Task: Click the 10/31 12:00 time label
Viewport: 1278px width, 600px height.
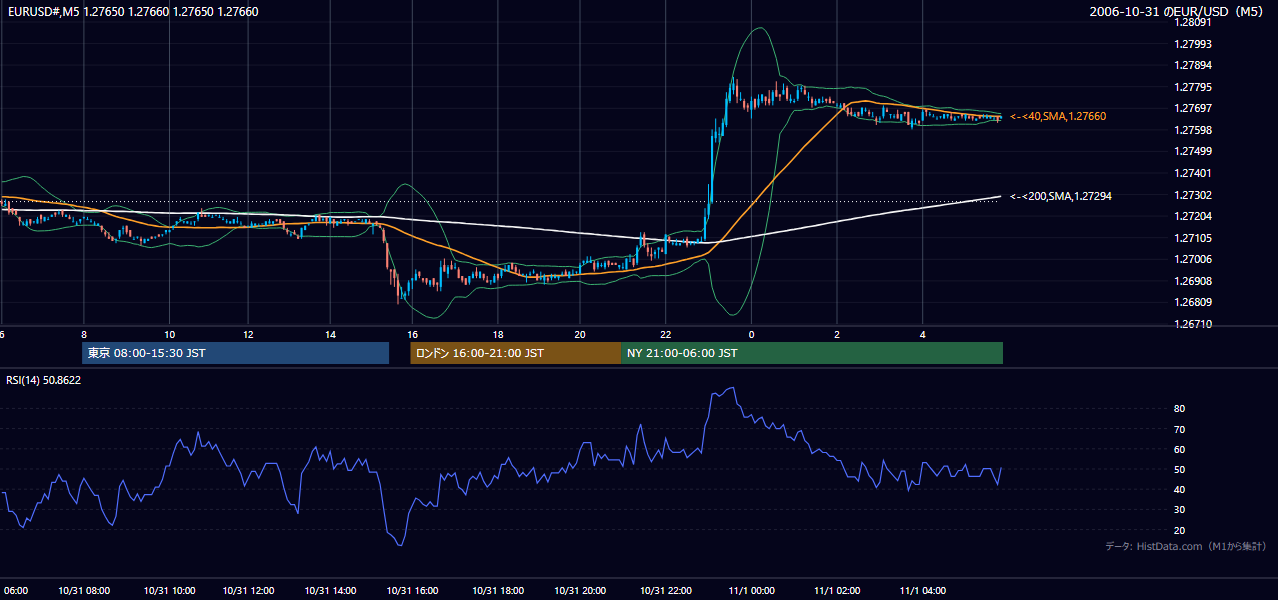Action: click(x=249, y=590)
